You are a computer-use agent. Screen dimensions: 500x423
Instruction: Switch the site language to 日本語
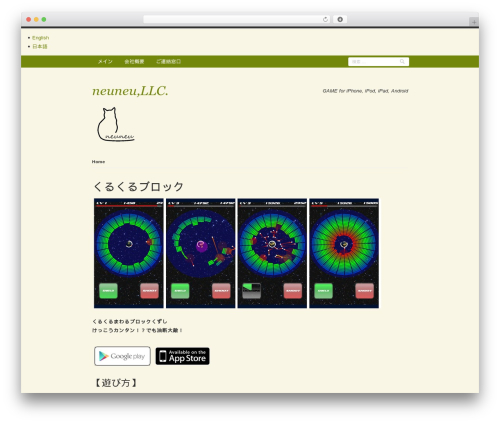point(40,46)
